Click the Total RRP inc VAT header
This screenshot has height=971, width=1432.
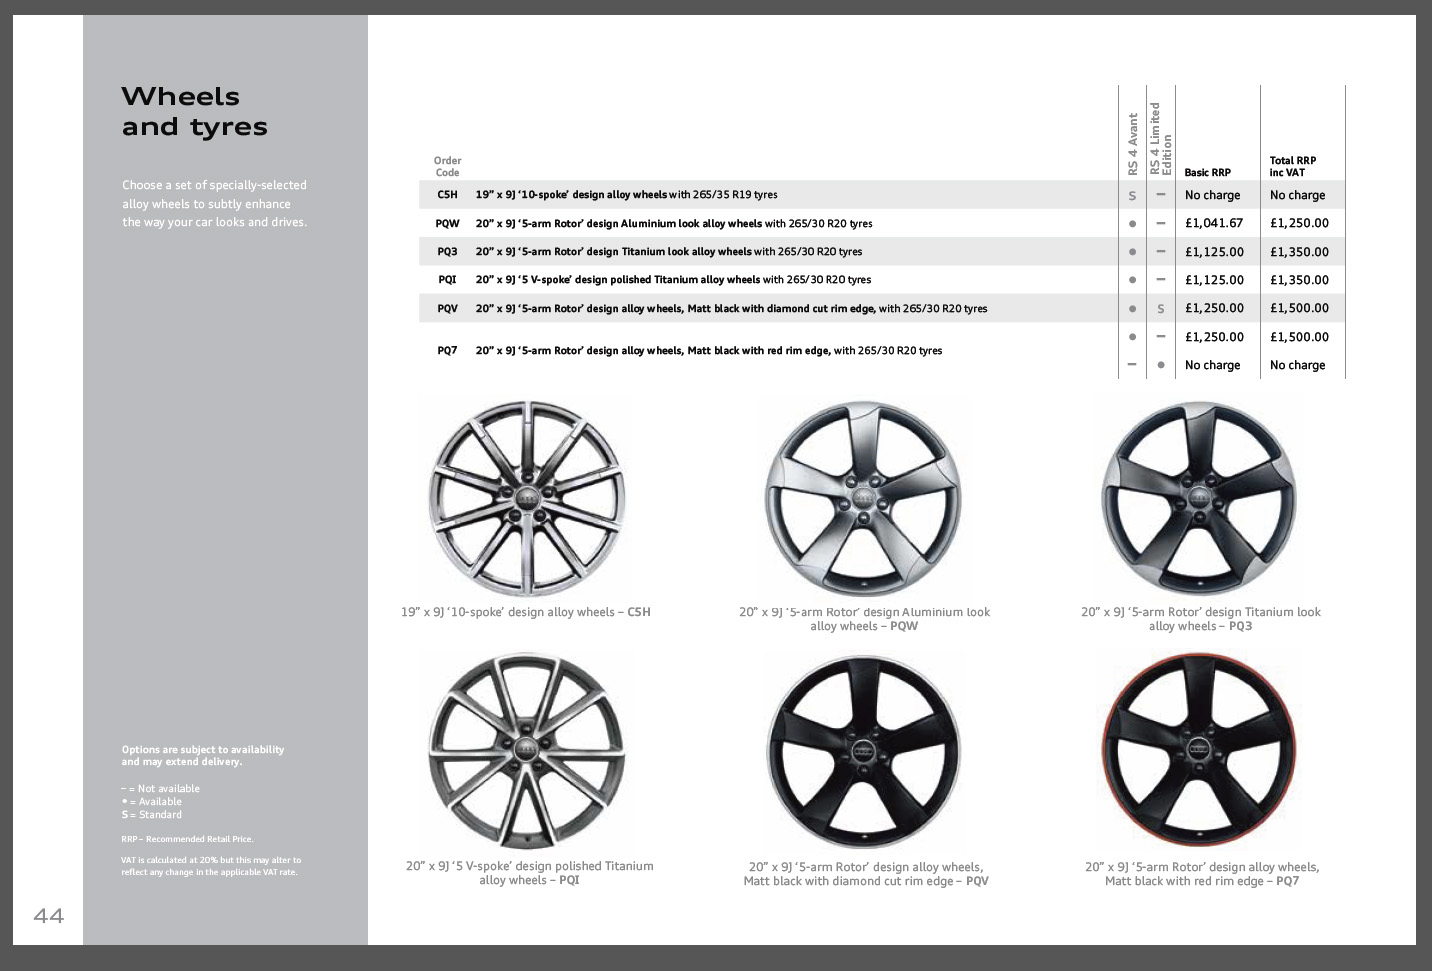click(1292, 166)
